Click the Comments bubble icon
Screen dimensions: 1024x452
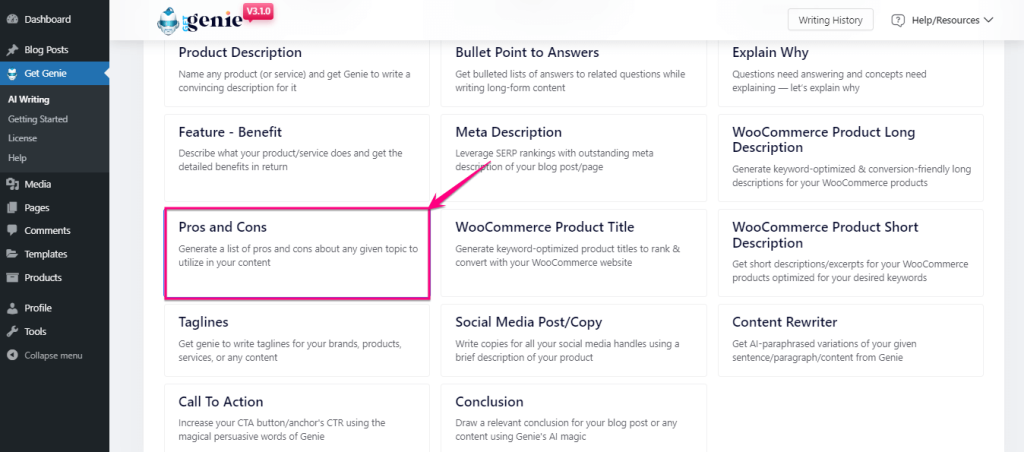12,231
